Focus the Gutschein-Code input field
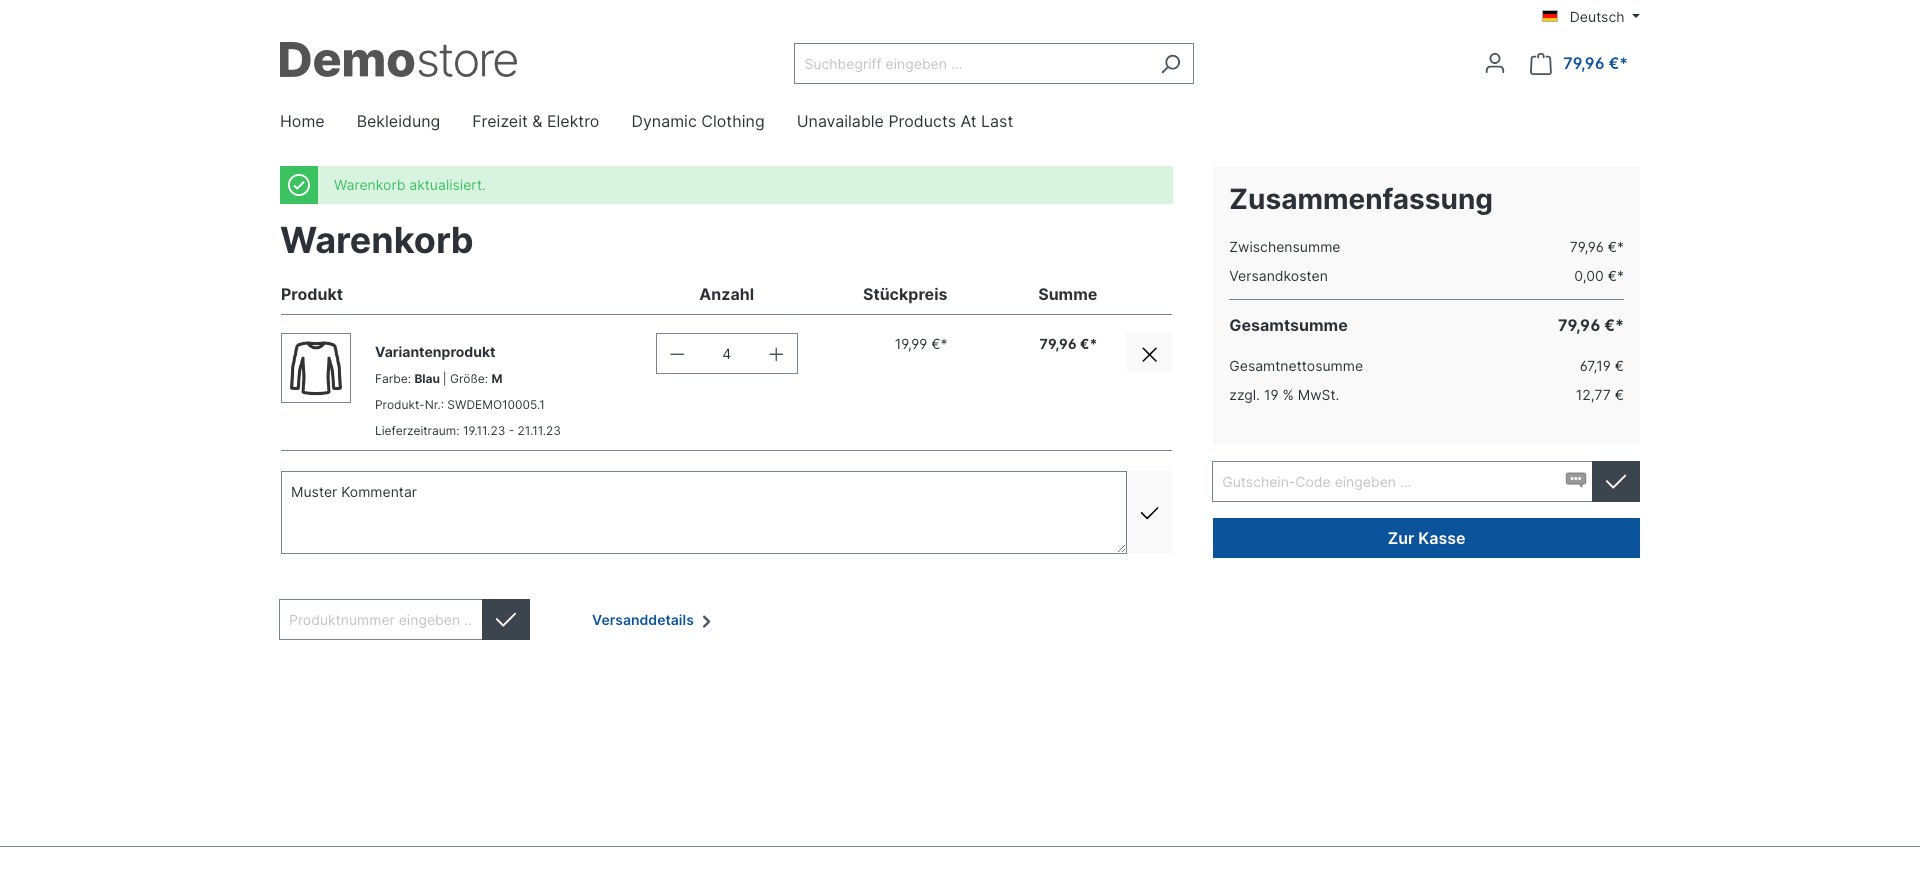Viewport: 1920px width, 896px height. pos(1402,482)
